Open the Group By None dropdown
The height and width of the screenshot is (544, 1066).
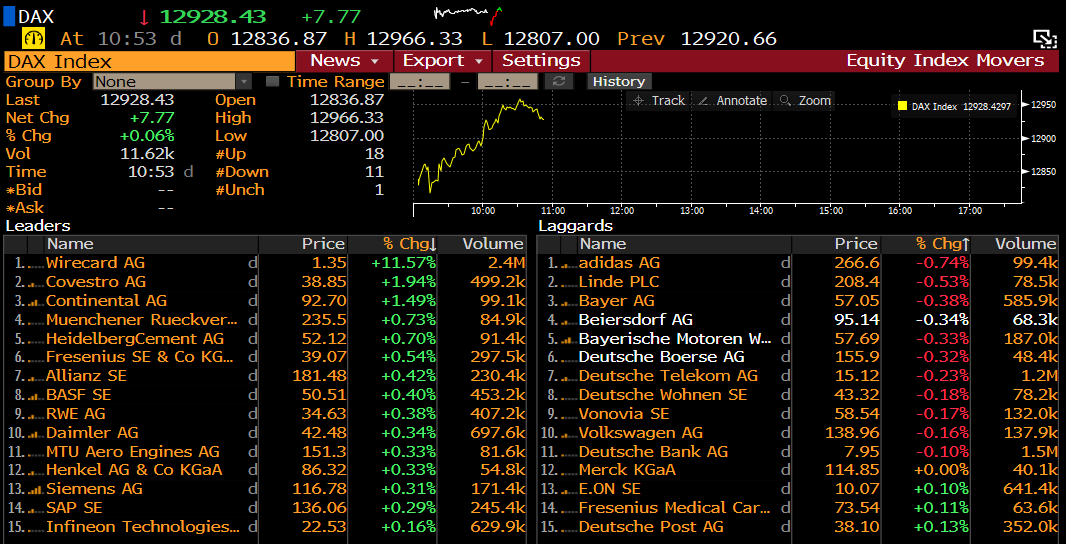(x=173, y=82)
